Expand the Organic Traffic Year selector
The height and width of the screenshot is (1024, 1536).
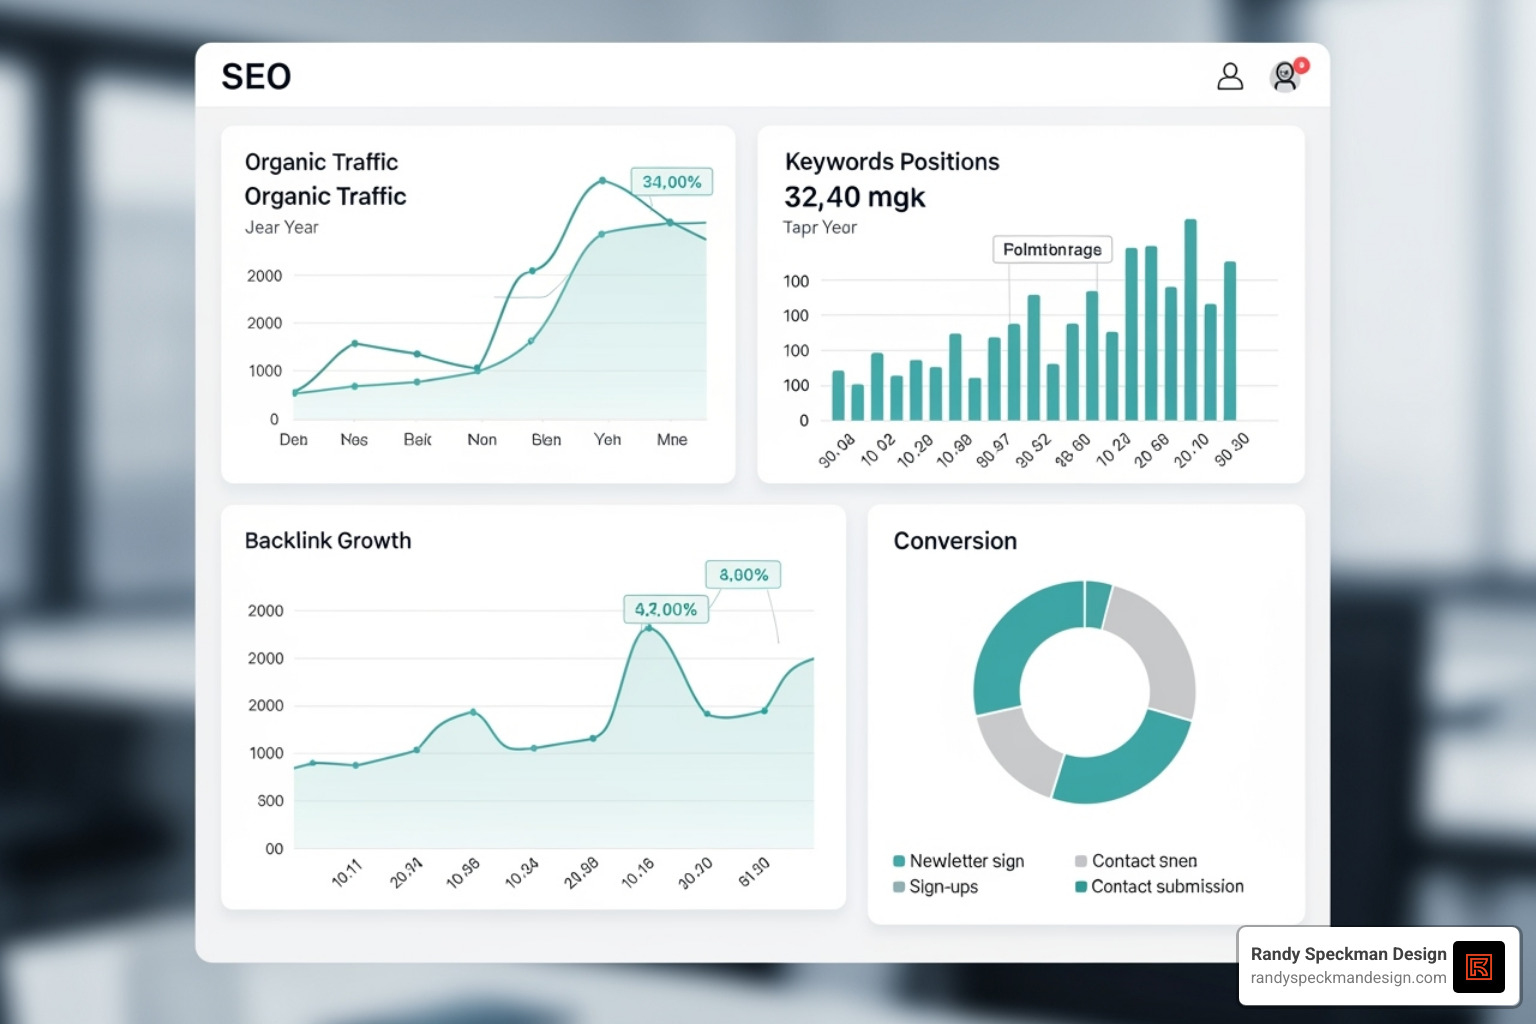[283, 227]
